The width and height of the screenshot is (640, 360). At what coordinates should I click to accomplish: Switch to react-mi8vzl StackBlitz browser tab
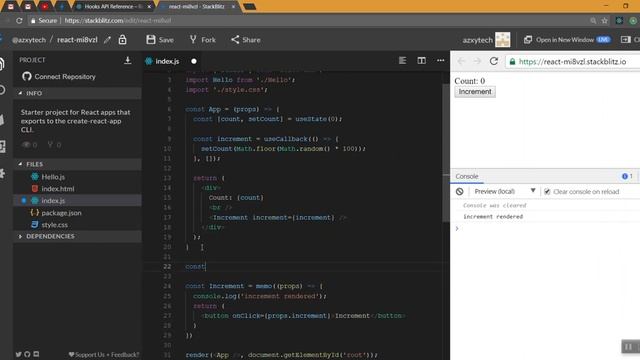click(197, 7)
